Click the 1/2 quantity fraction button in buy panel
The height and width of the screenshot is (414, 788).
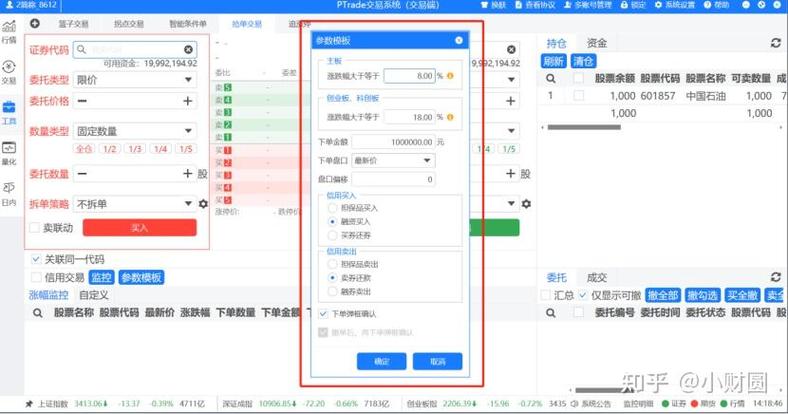pos(110,149)
